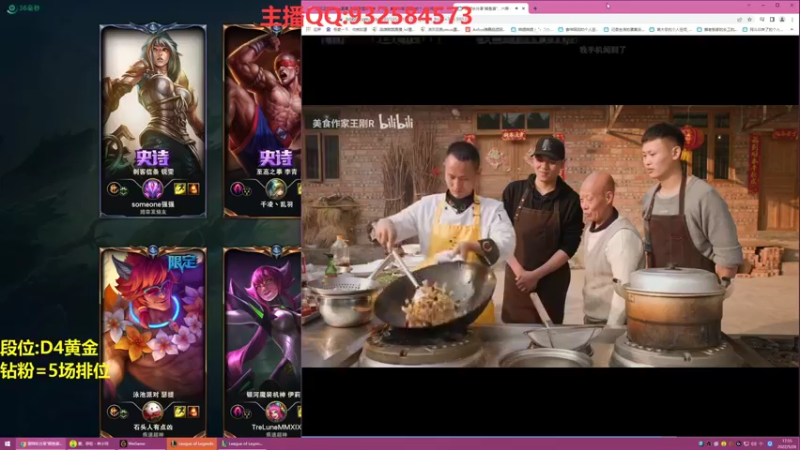Open the green-icon taskbar item beside Chrome
This screenshot has width=800, height=450.
(x=91, y=444)
